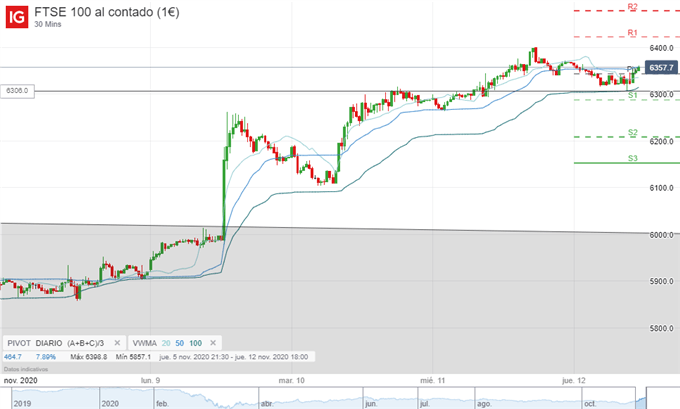Click the FTSE 100 al contado title

pyautogui.click(x=107, y=12)
